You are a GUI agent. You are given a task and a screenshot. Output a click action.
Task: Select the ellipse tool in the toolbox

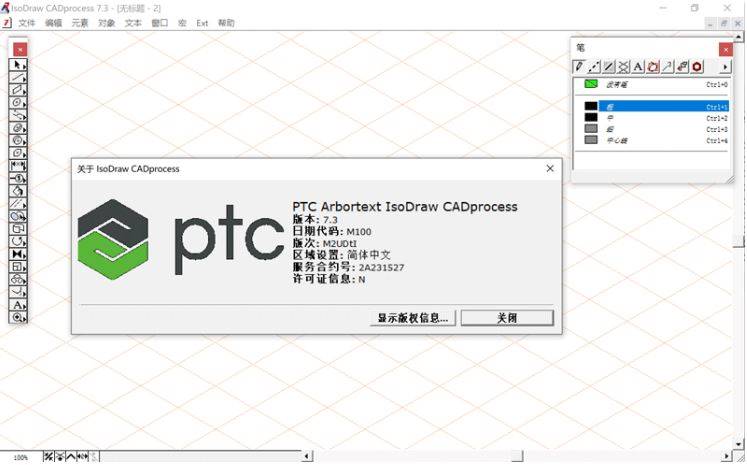pyautogui.click(x=18, y=102)
